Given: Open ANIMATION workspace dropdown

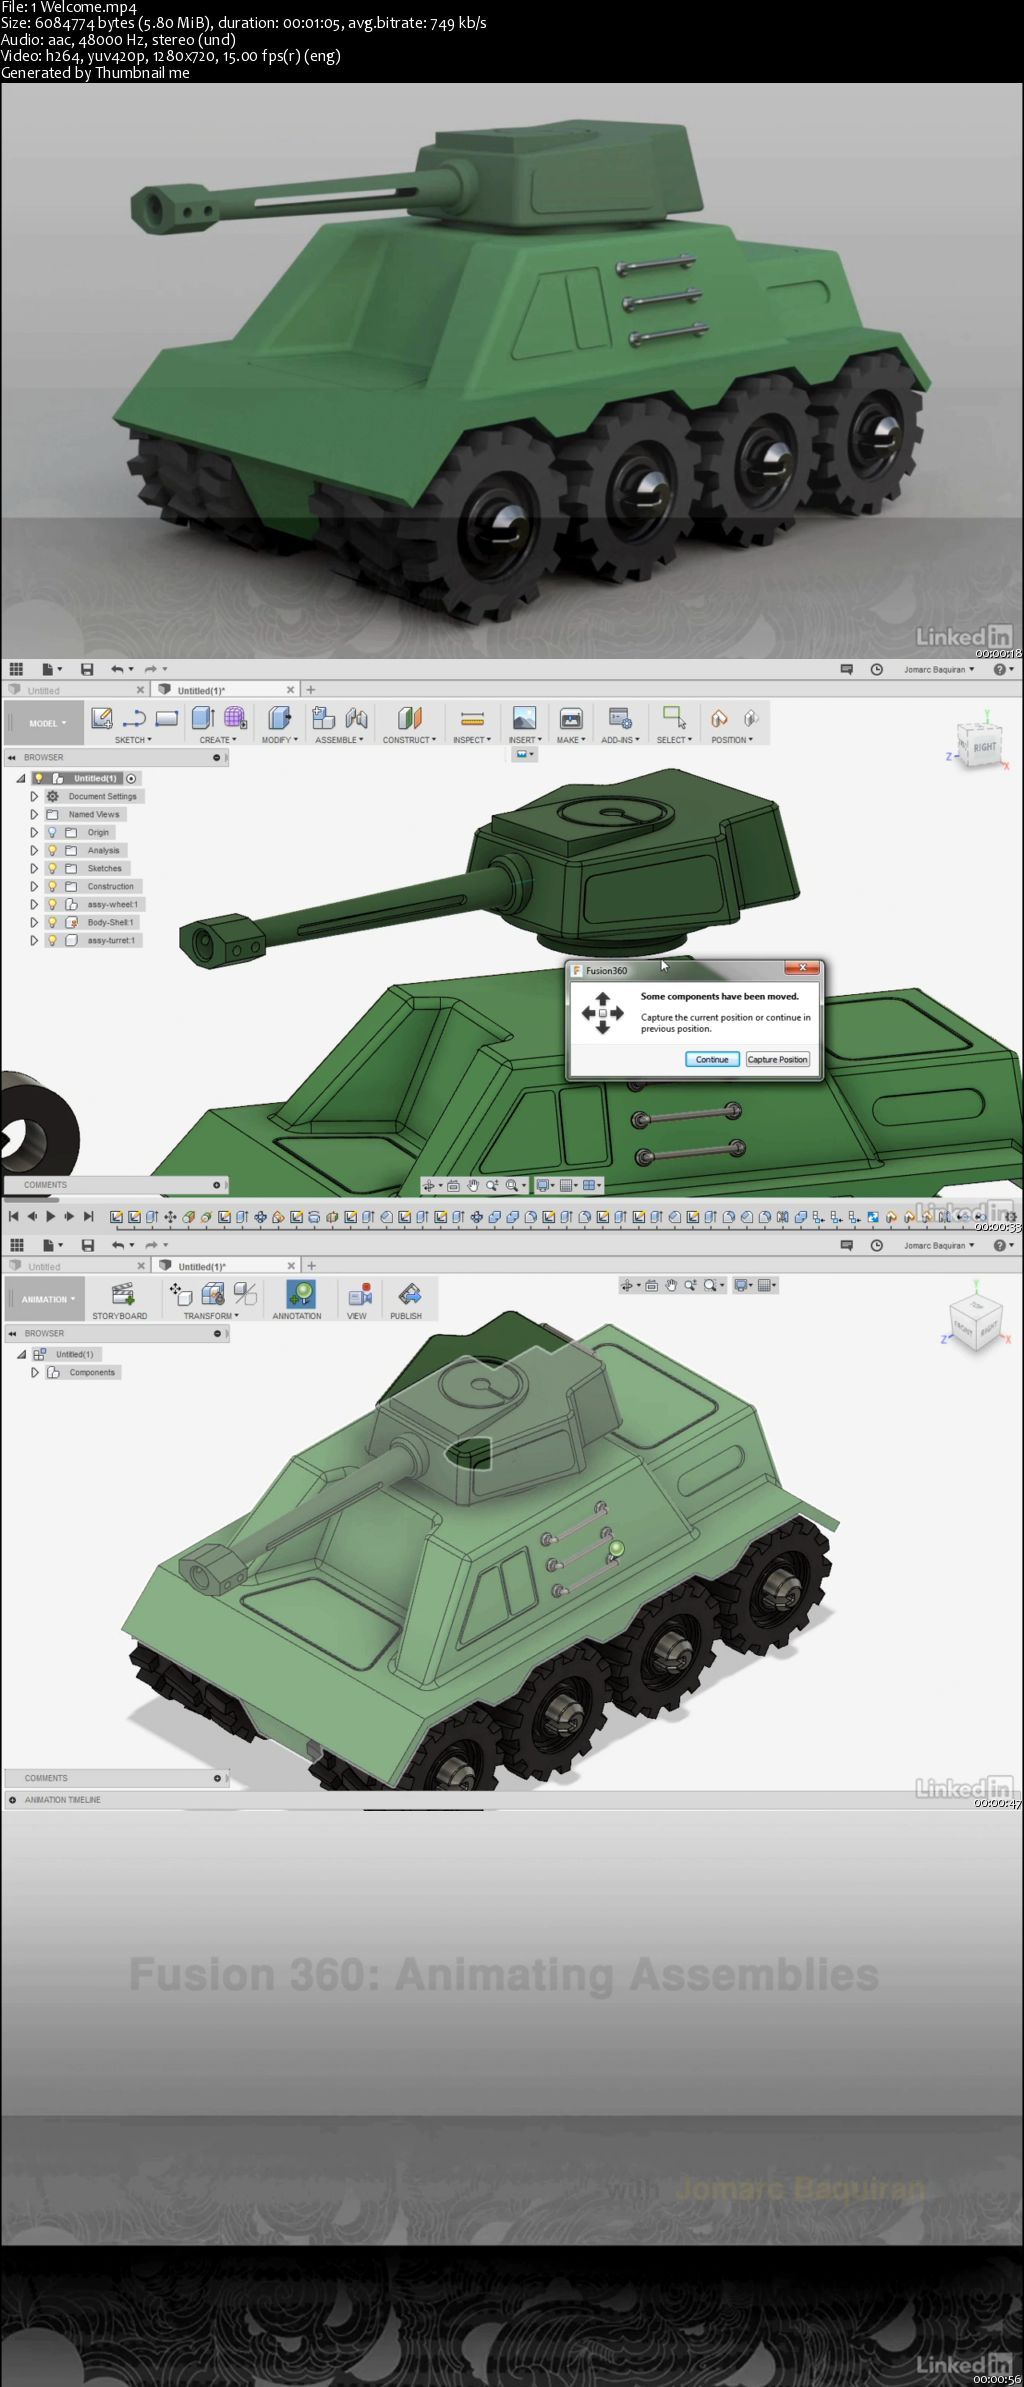Looking at the screenshot, I should [x=44, y=1299].
